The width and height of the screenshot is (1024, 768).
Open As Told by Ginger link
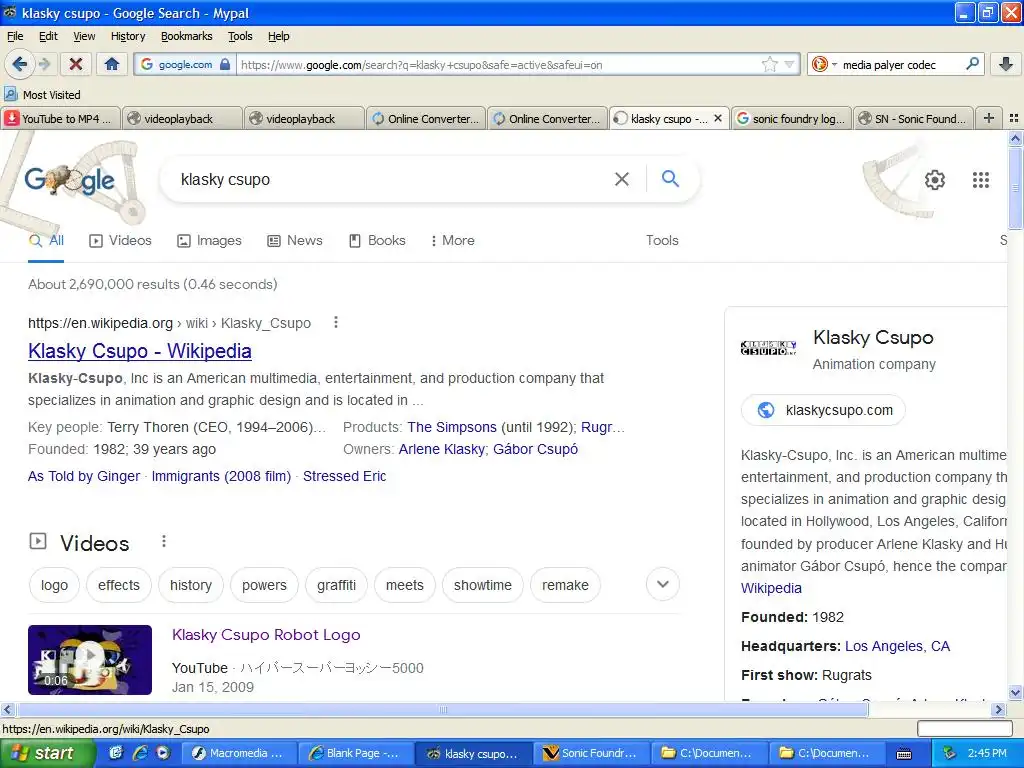[84, 476]
